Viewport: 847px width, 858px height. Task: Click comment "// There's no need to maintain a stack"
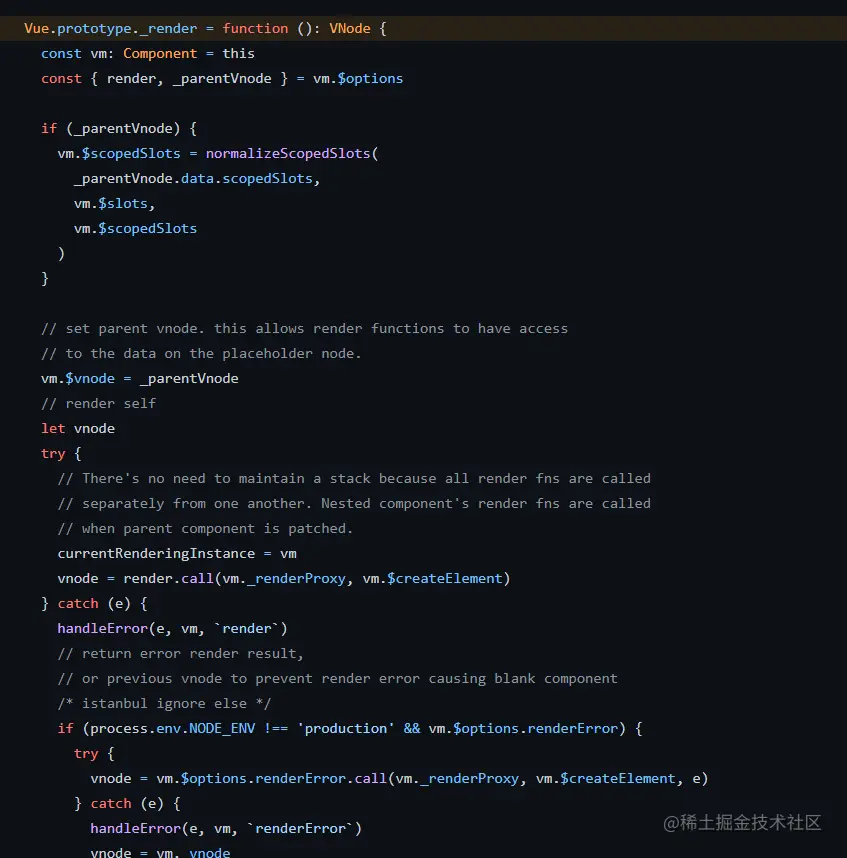tap(354, 478)
